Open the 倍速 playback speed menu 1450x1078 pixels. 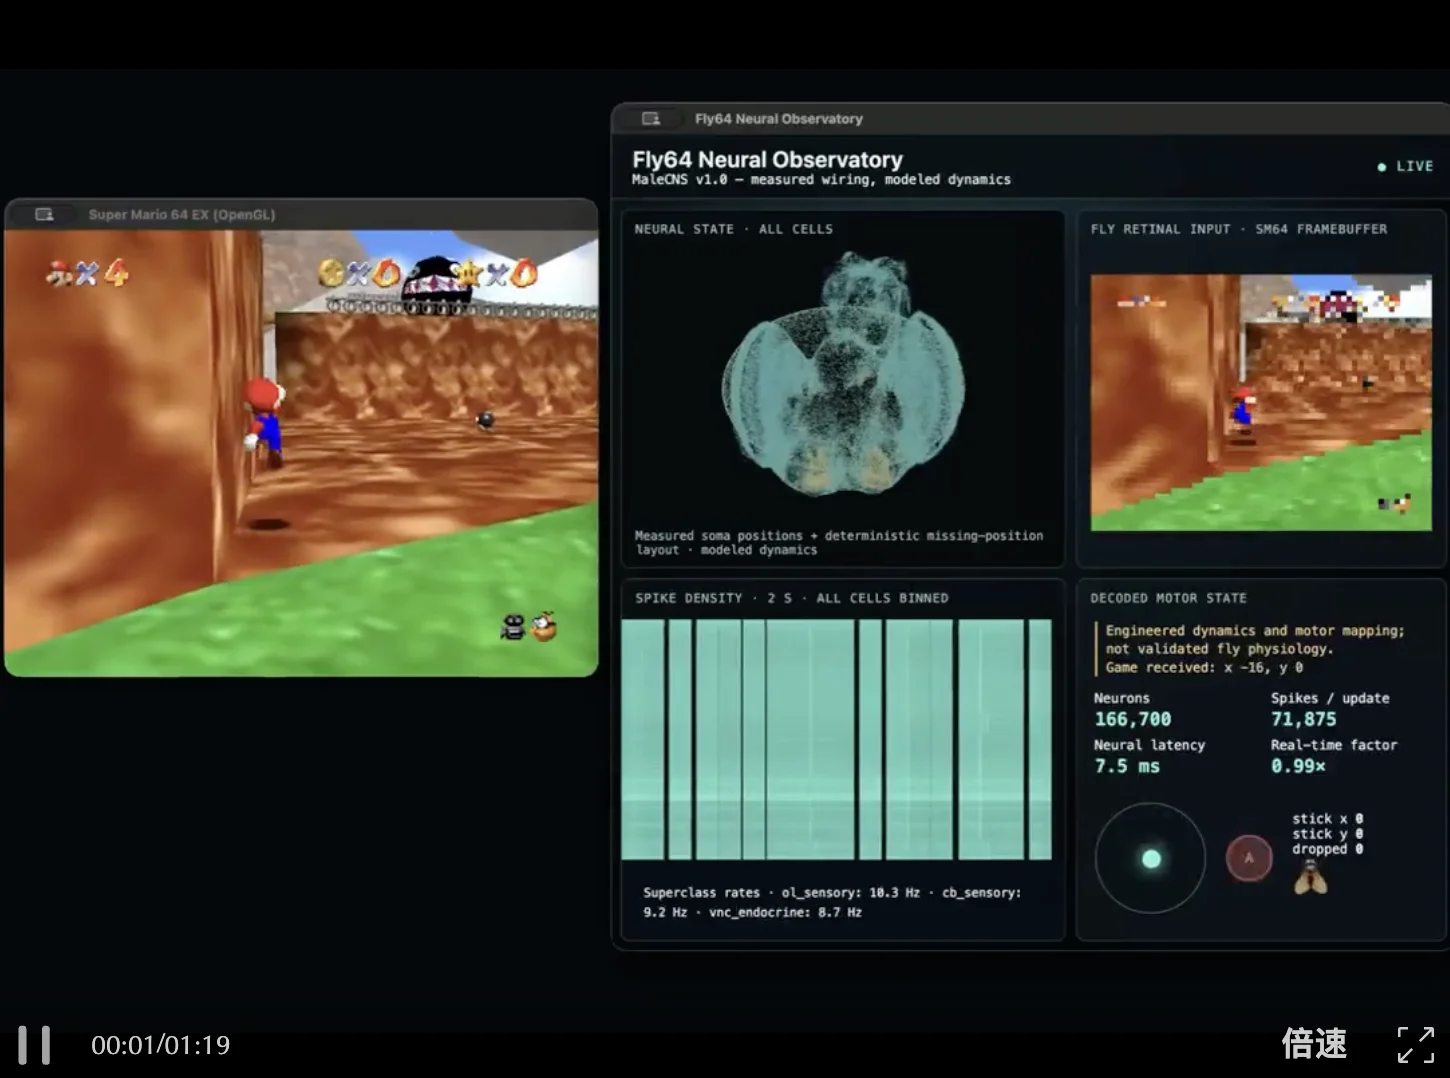[1314, 1044]
